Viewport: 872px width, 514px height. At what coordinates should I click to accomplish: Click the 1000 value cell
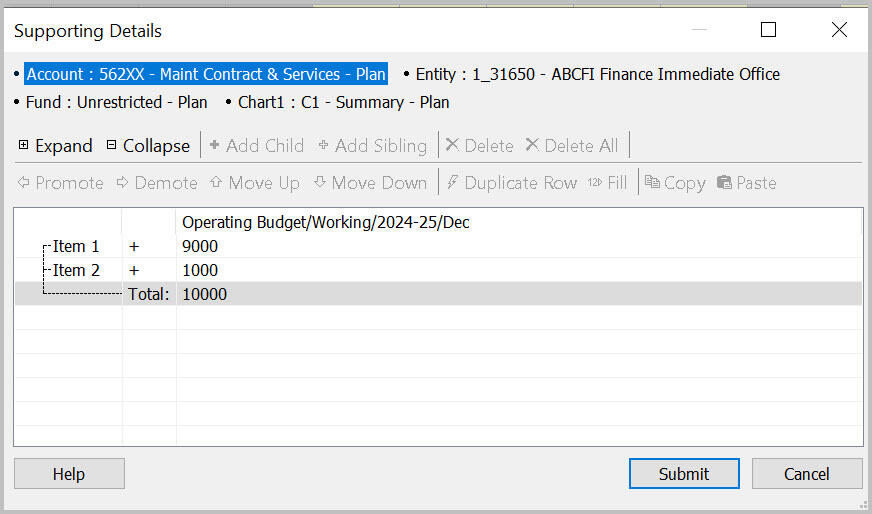pos(519,270)
